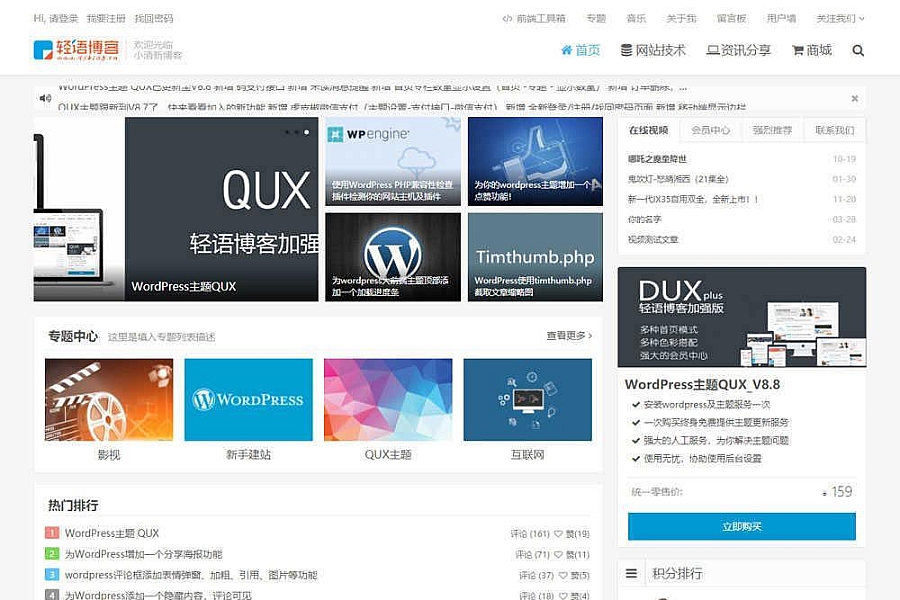900x600 pixels.
Task: Open the DUX plus 轻语博客加强版 banner
Action: [742, 317]
